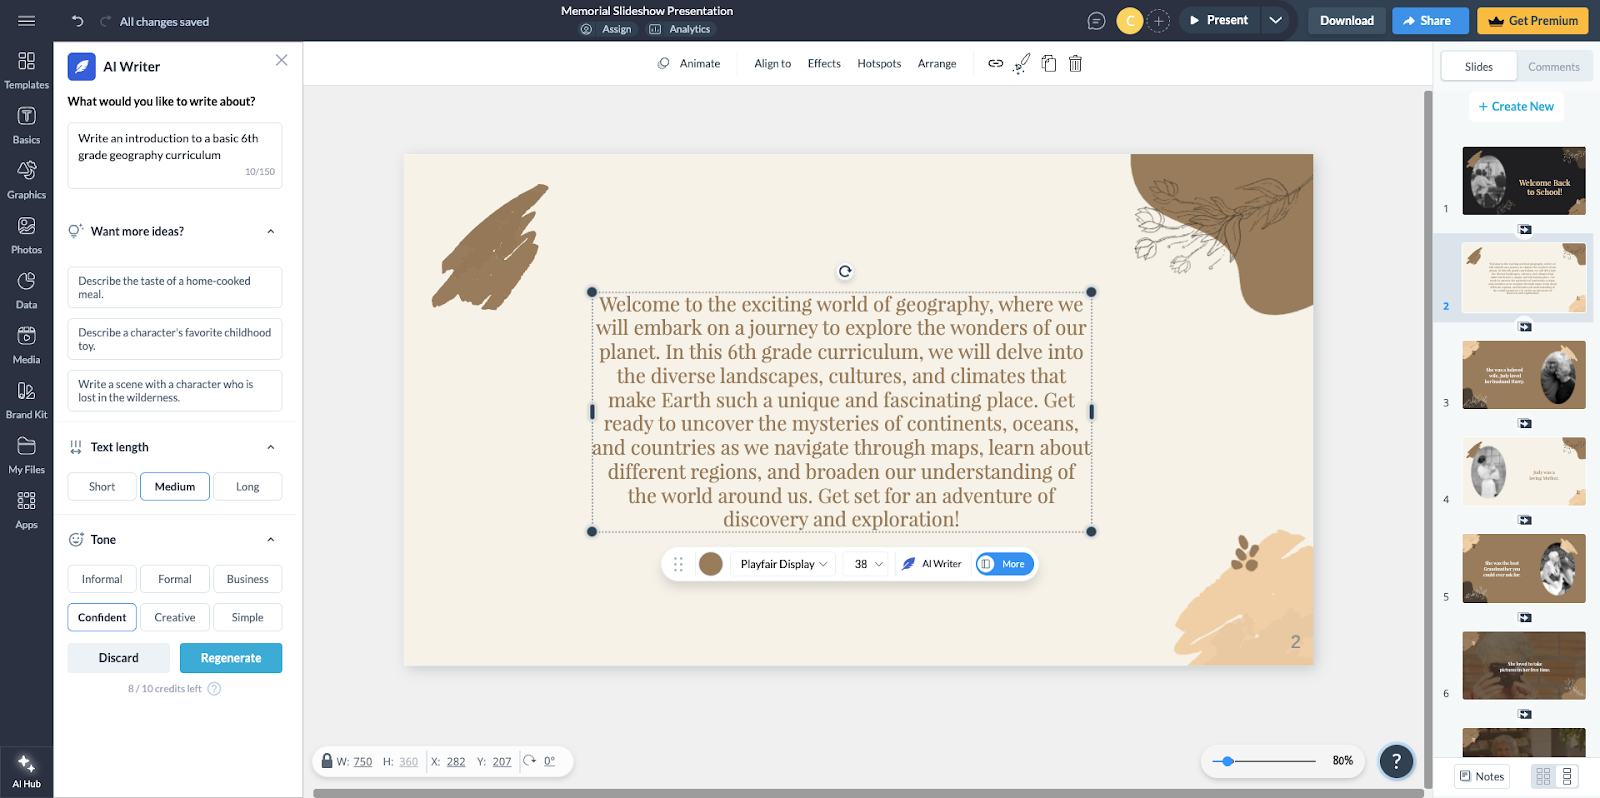Choose the Business tone

pos(247,579)
